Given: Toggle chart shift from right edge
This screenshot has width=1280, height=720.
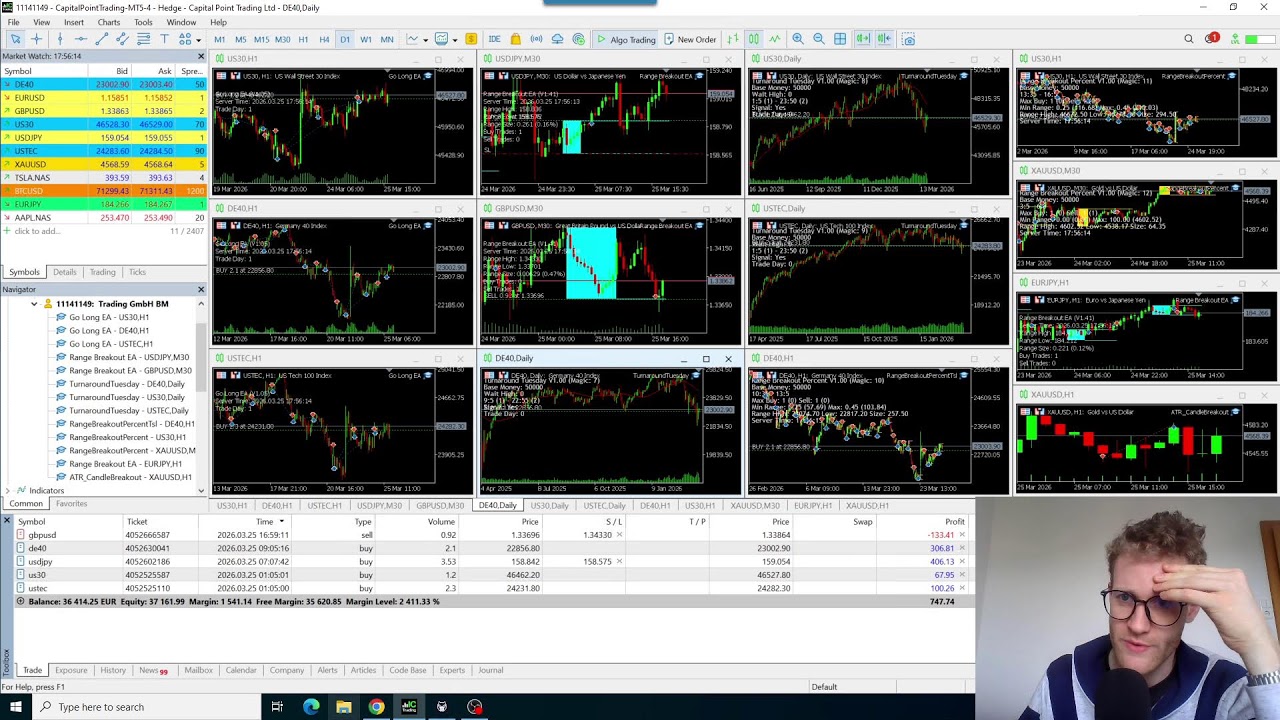Looking at the screenshot, I should click(884, 39).
